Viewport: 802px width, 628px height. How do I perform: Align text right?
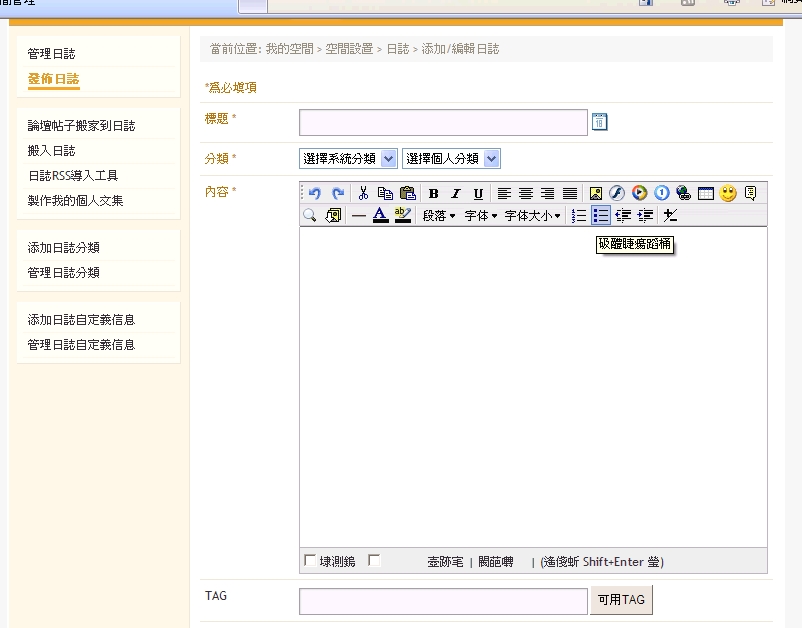(x=548, y=193)
